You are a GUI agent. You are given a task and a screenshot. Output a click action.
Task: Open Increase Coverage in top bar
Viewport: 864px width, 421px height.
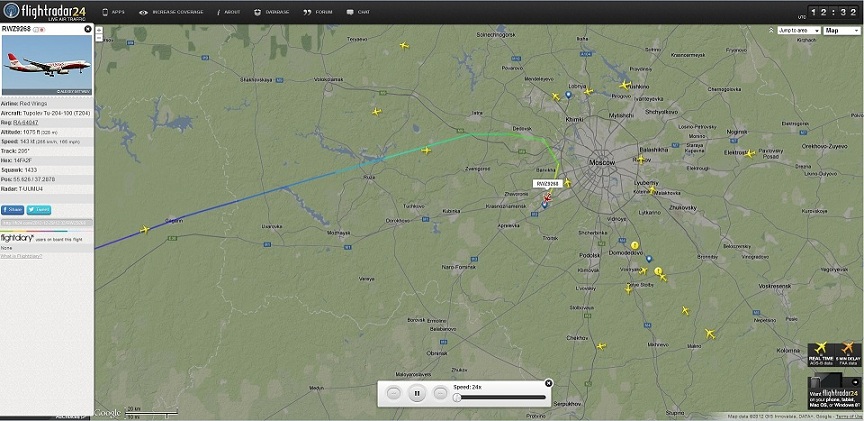click(x=171, y=12)
